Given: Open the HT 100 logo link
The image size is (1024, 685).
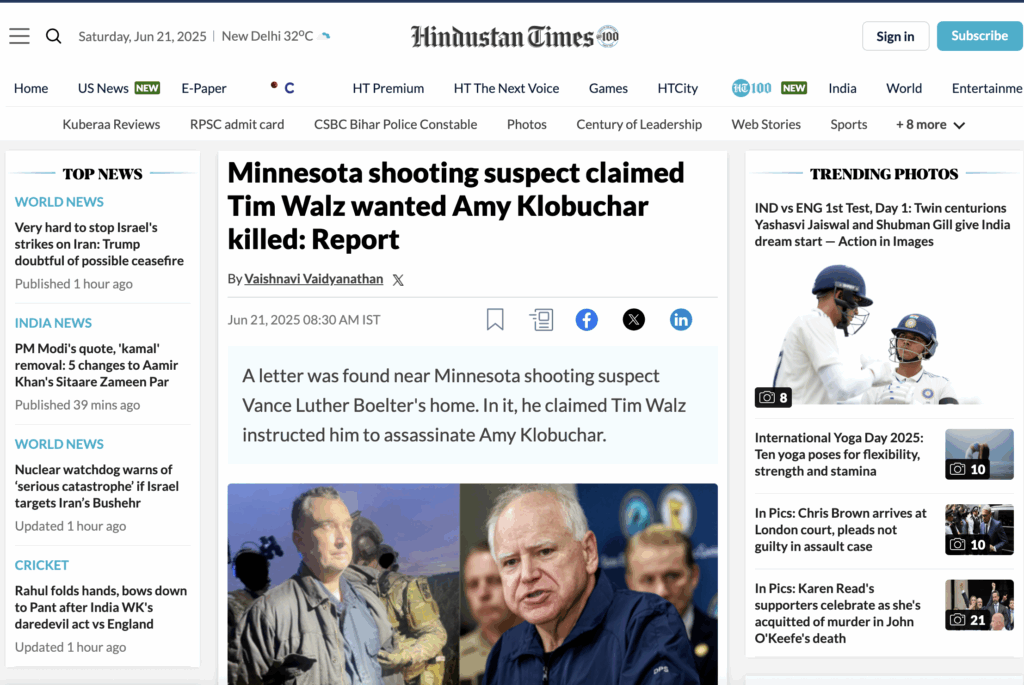Looking at the screenshot, I should click(x=752, y=88).
